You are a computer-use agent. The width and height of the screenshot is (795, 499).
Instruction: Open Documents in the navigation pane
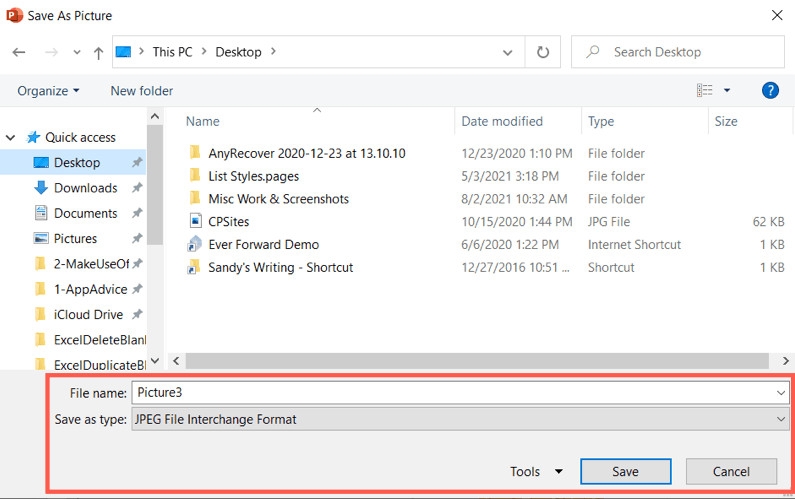[85, 213]
